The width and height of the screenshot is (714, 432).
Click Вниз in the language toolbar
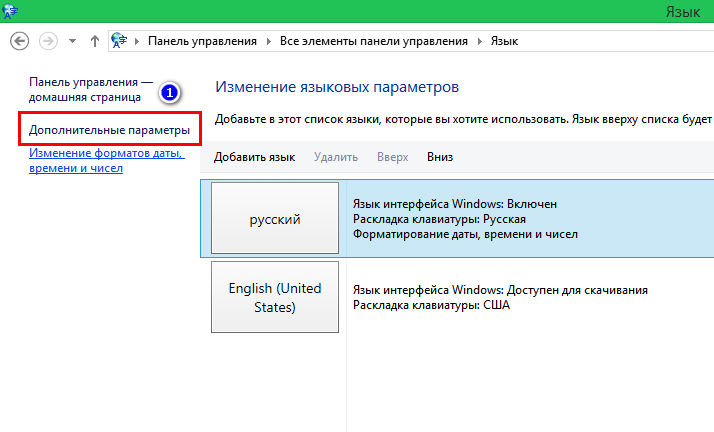(440, 157)
